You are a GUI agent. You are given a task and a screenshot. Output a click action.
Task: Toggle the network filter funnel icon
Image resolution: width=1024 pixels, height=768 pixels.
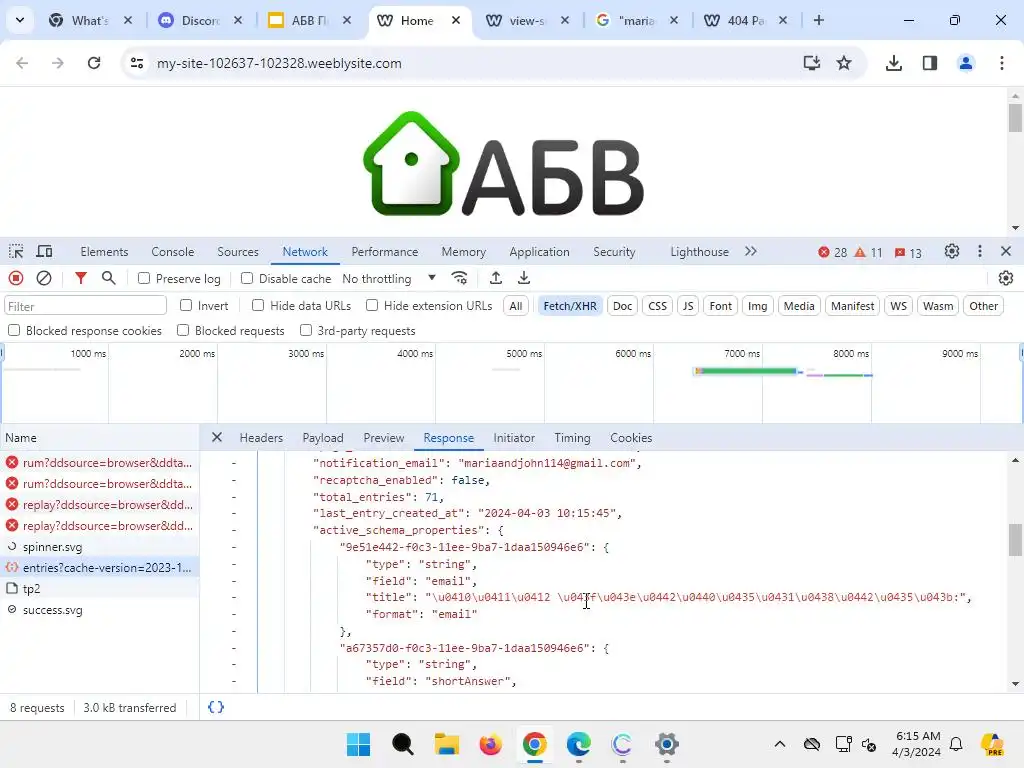[x=80, y=279]
